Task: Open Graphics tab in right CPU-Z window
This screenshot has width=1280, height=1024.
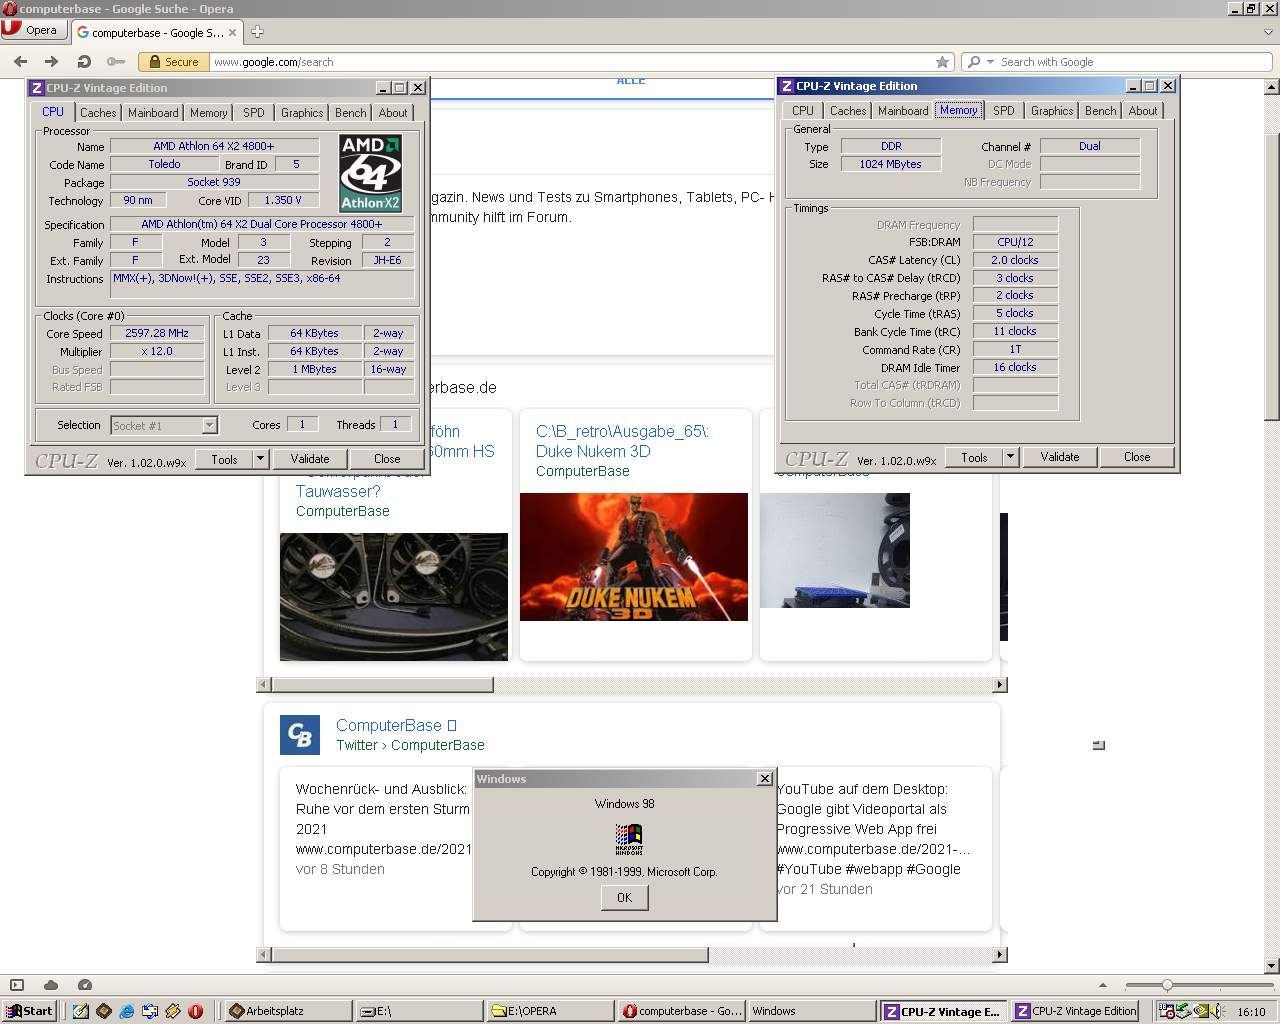Action: coord(1052,111)
